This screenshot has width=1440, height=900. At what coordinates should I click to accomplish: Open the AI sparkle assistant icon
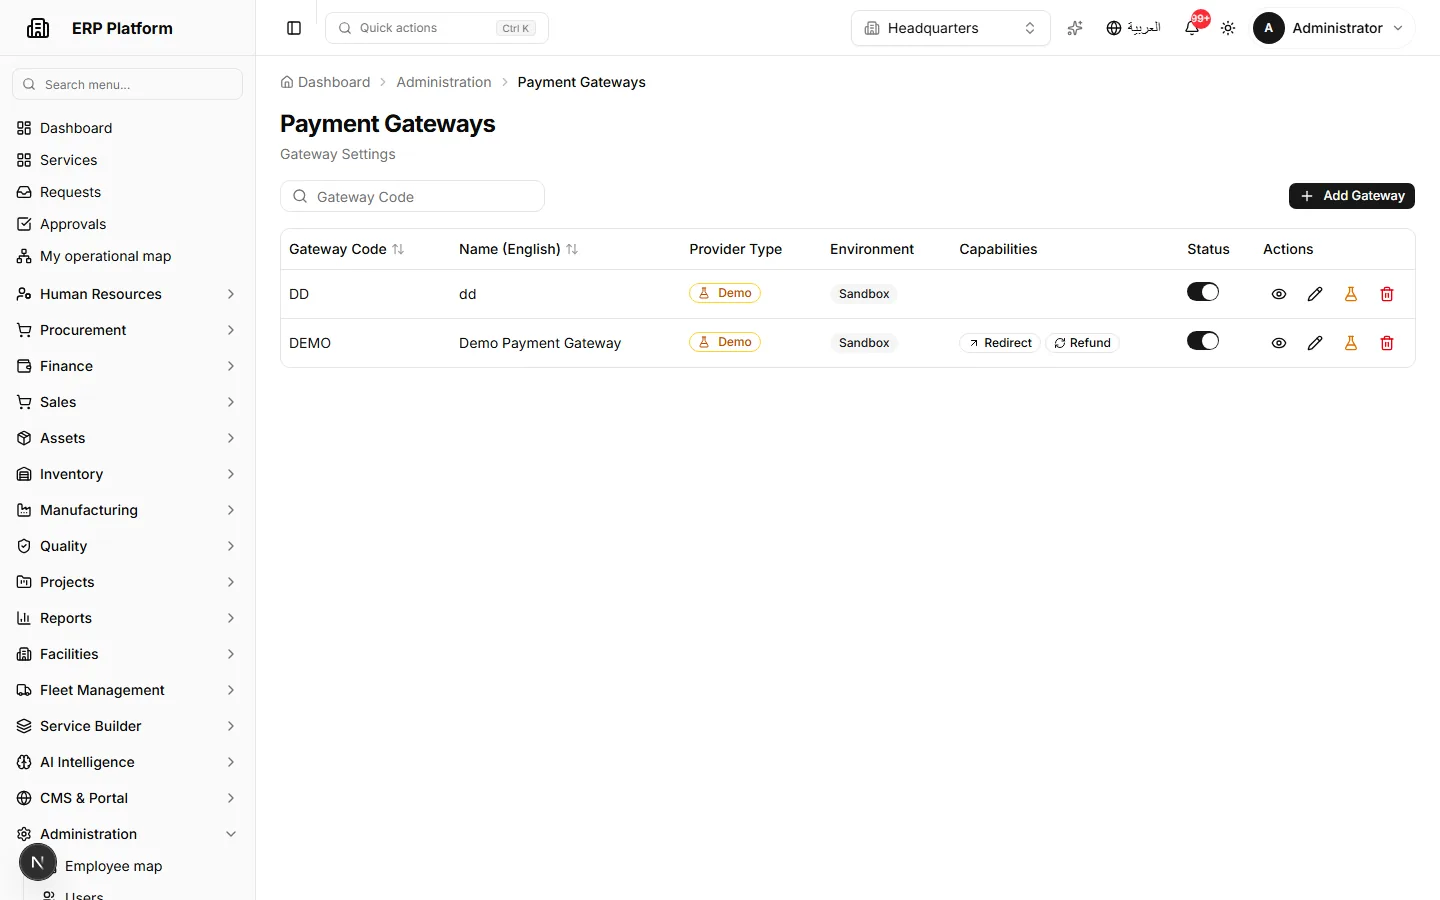click(x=1075, y=28)
